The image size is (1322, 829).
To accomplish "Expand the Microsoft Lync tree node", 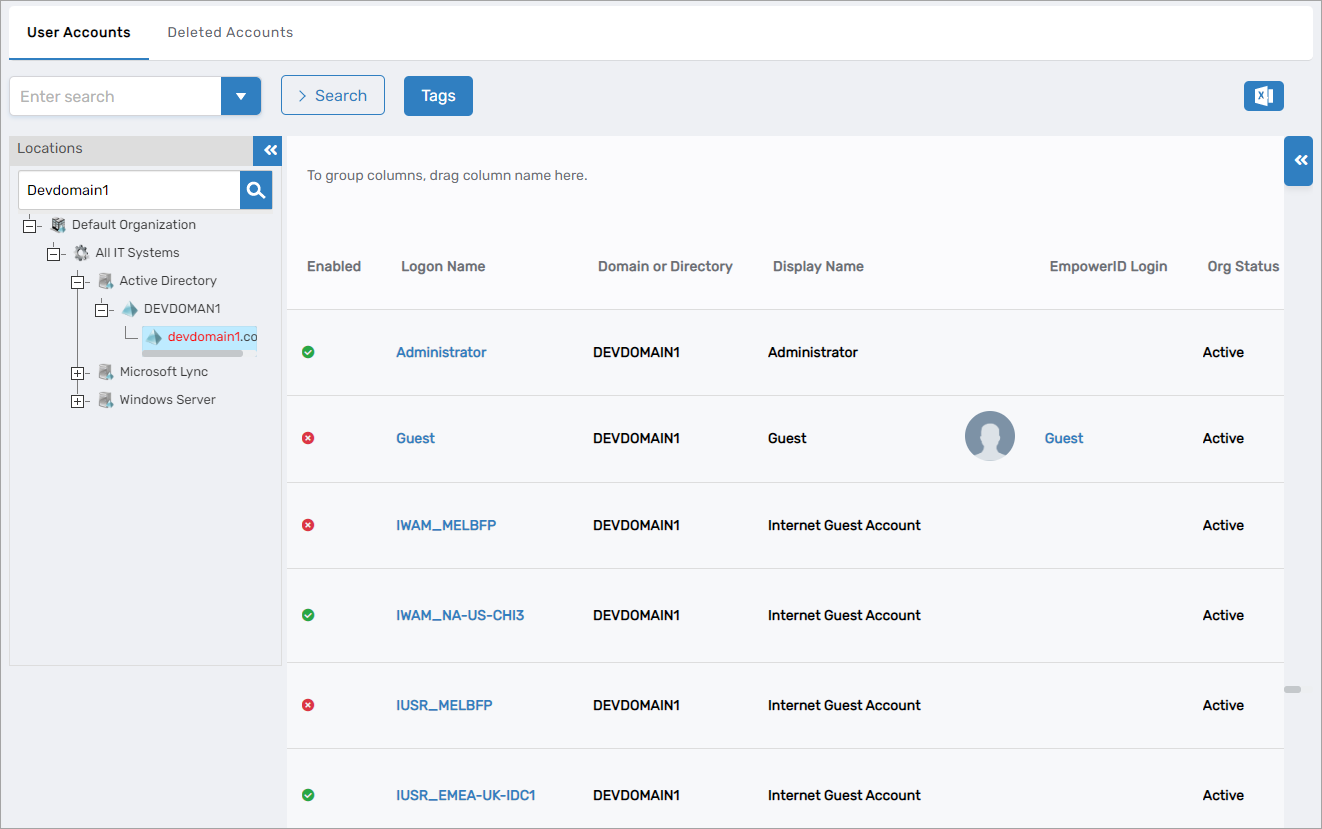I will point(77,373).
